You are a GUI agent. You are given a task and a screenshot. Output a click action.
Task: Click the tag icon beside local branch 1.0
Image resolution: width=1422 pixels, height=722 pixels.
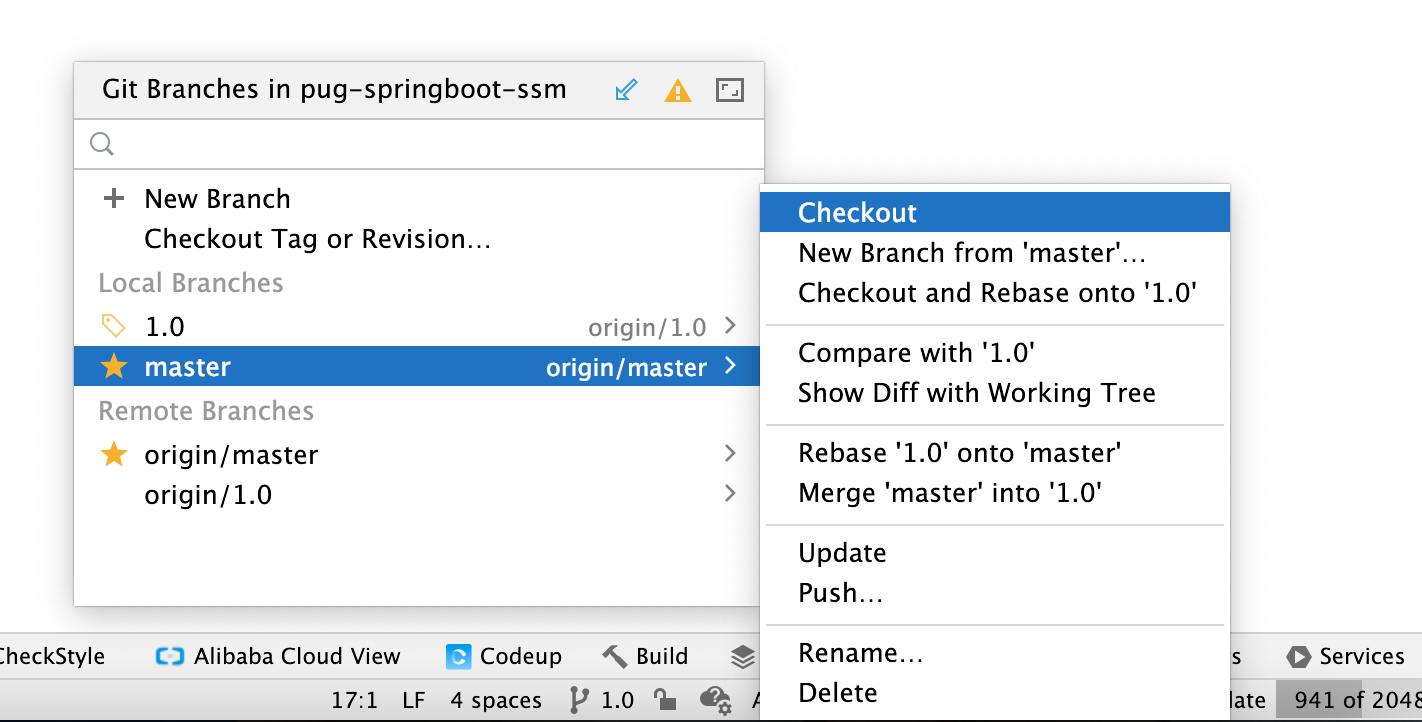(x=114, y=326)
